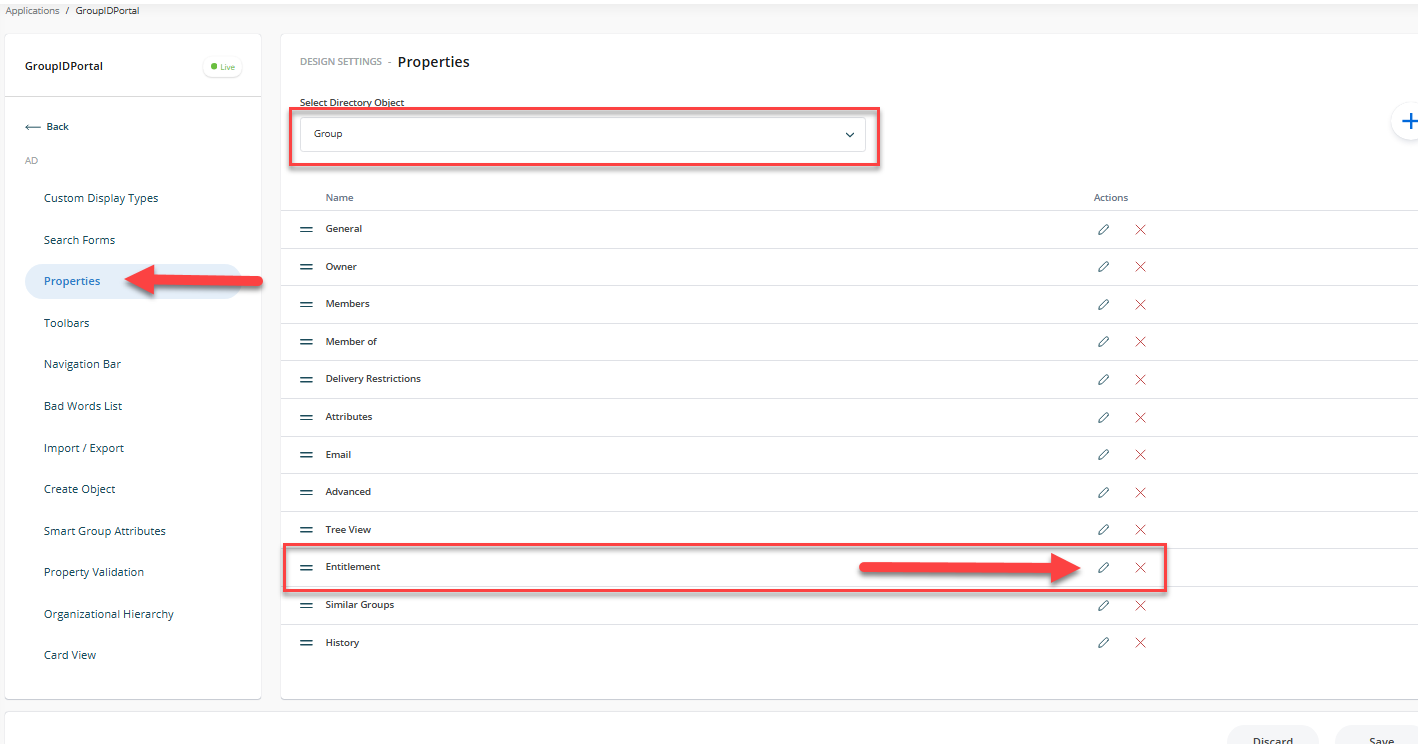Viewport: 1418px width, 744px height.
Task: Go to Smart Group Attributes
Action: point(105,531)
